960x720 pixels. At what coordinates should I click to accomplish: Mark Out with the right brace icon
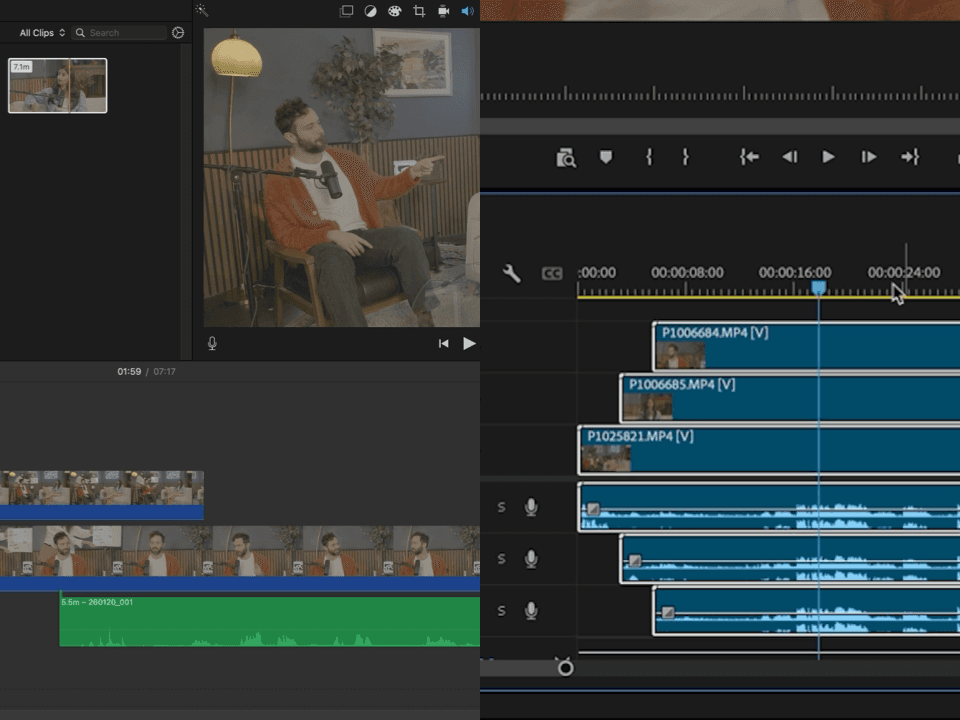(x=685, y=157)
